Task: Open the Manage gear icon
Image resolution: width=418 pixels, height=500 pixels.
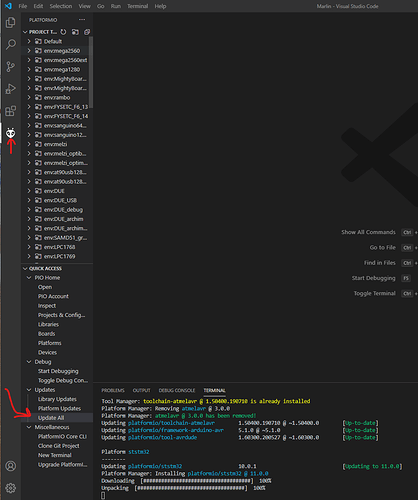Action: [11, 488]
